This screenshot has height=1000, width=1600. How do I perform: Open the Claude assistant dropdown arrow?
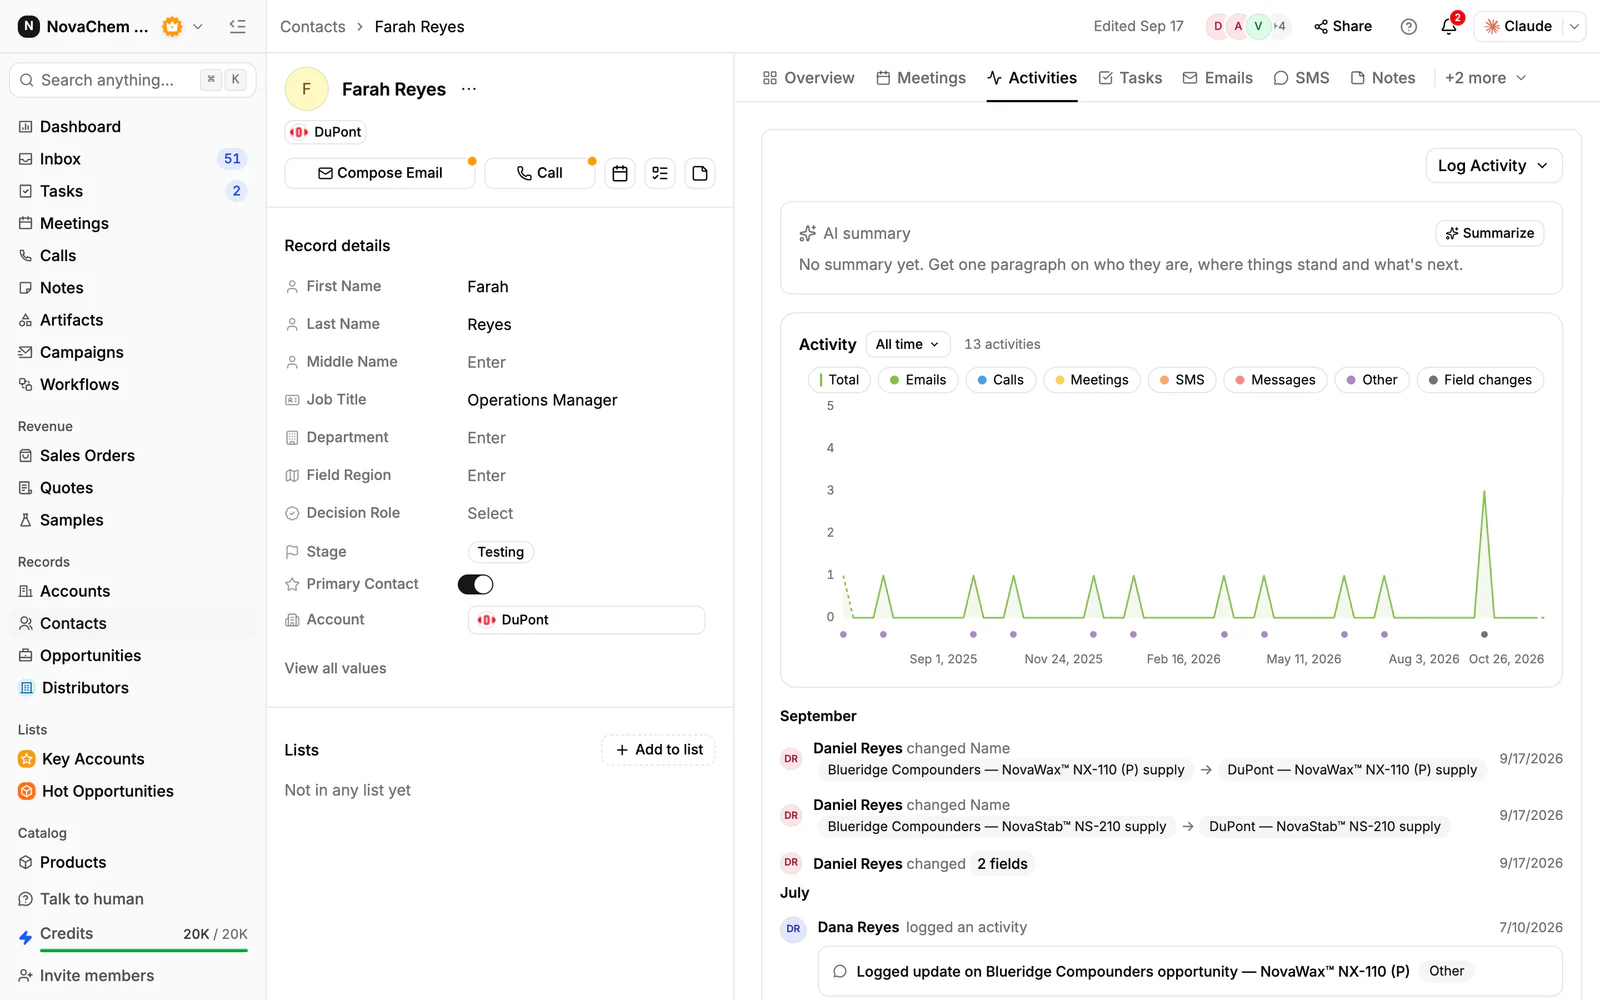coord(1574,27)
